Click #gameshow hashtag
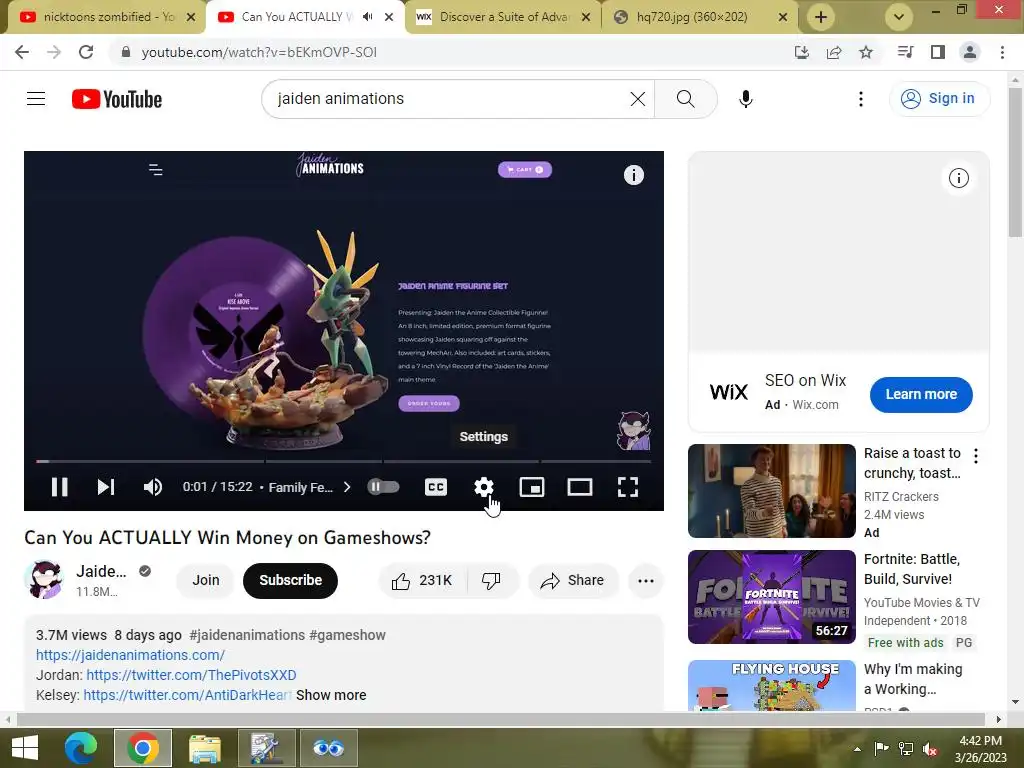Image resolution: width=1024 pixels, height=768 pixels. click(347, 635)
